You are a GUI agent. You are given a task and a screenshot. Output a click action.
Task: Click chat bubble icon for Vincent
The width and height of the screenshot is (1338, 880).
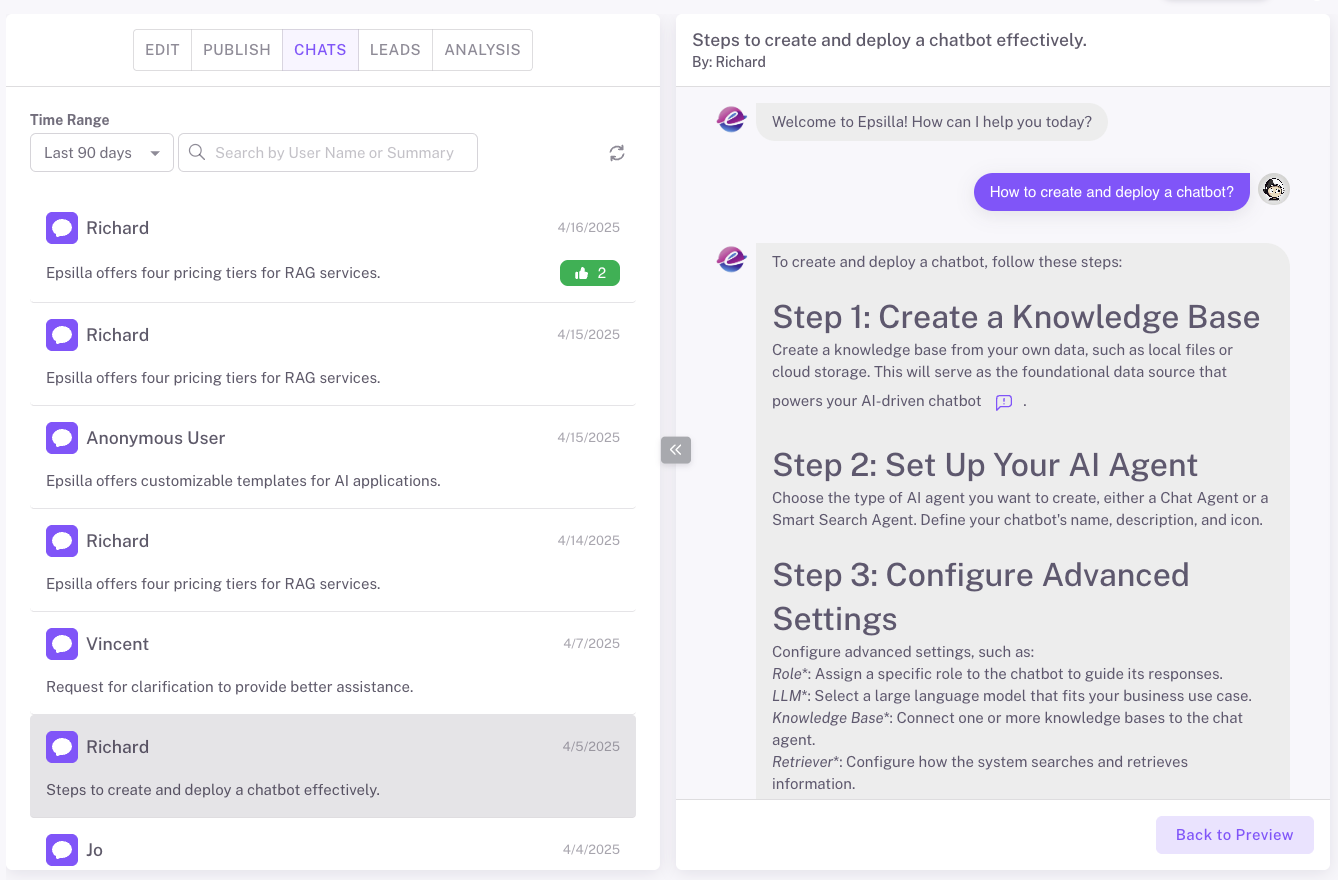[62, 644]
